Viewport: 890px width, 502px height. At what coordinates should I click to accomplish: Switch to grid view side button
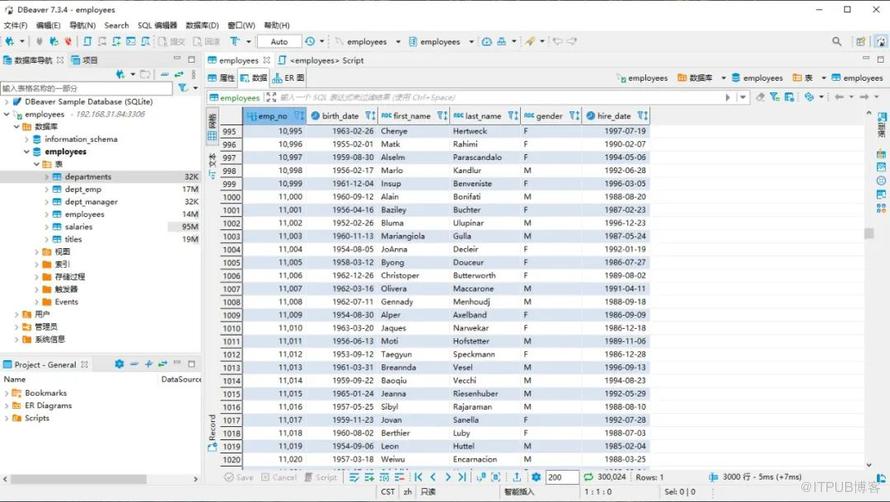pyautogui.click(x=212, y=127)
